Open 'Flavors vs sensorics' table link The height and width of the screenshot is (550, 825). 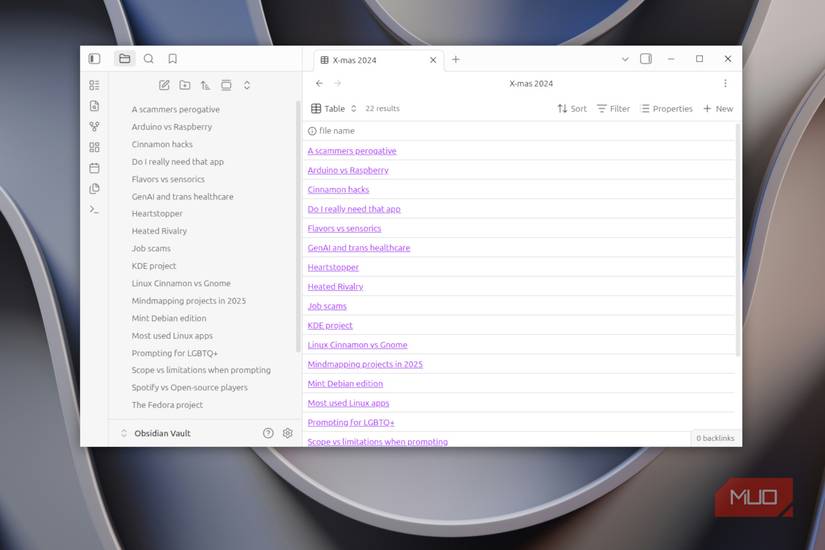tap(344, 228)
